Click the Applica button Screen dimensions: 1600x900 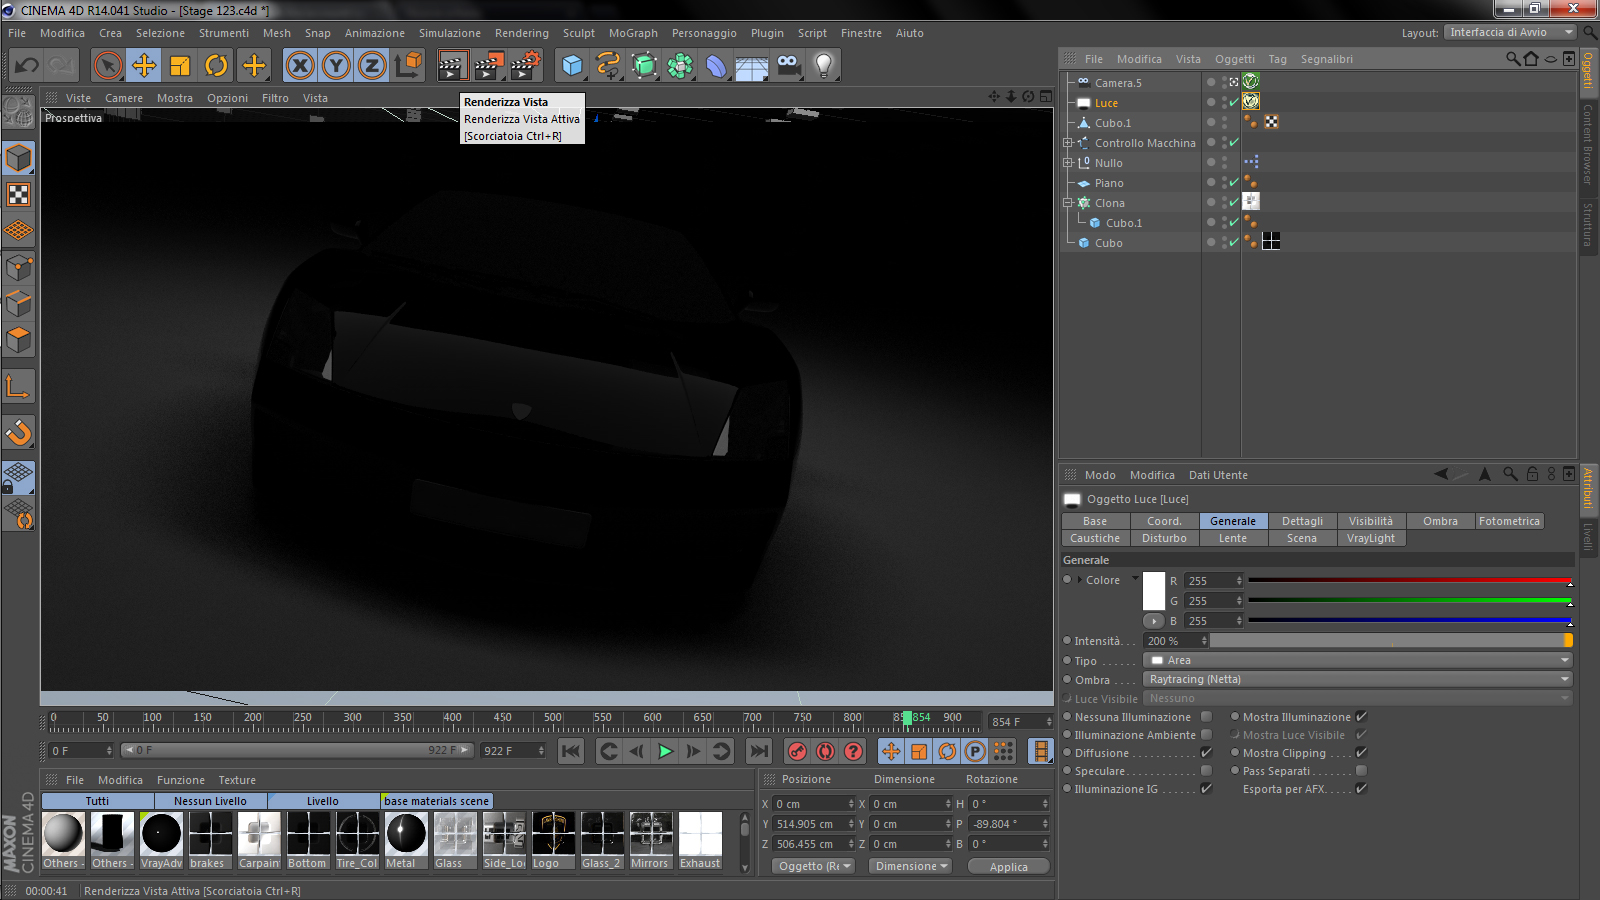[x=1008, y=867]
